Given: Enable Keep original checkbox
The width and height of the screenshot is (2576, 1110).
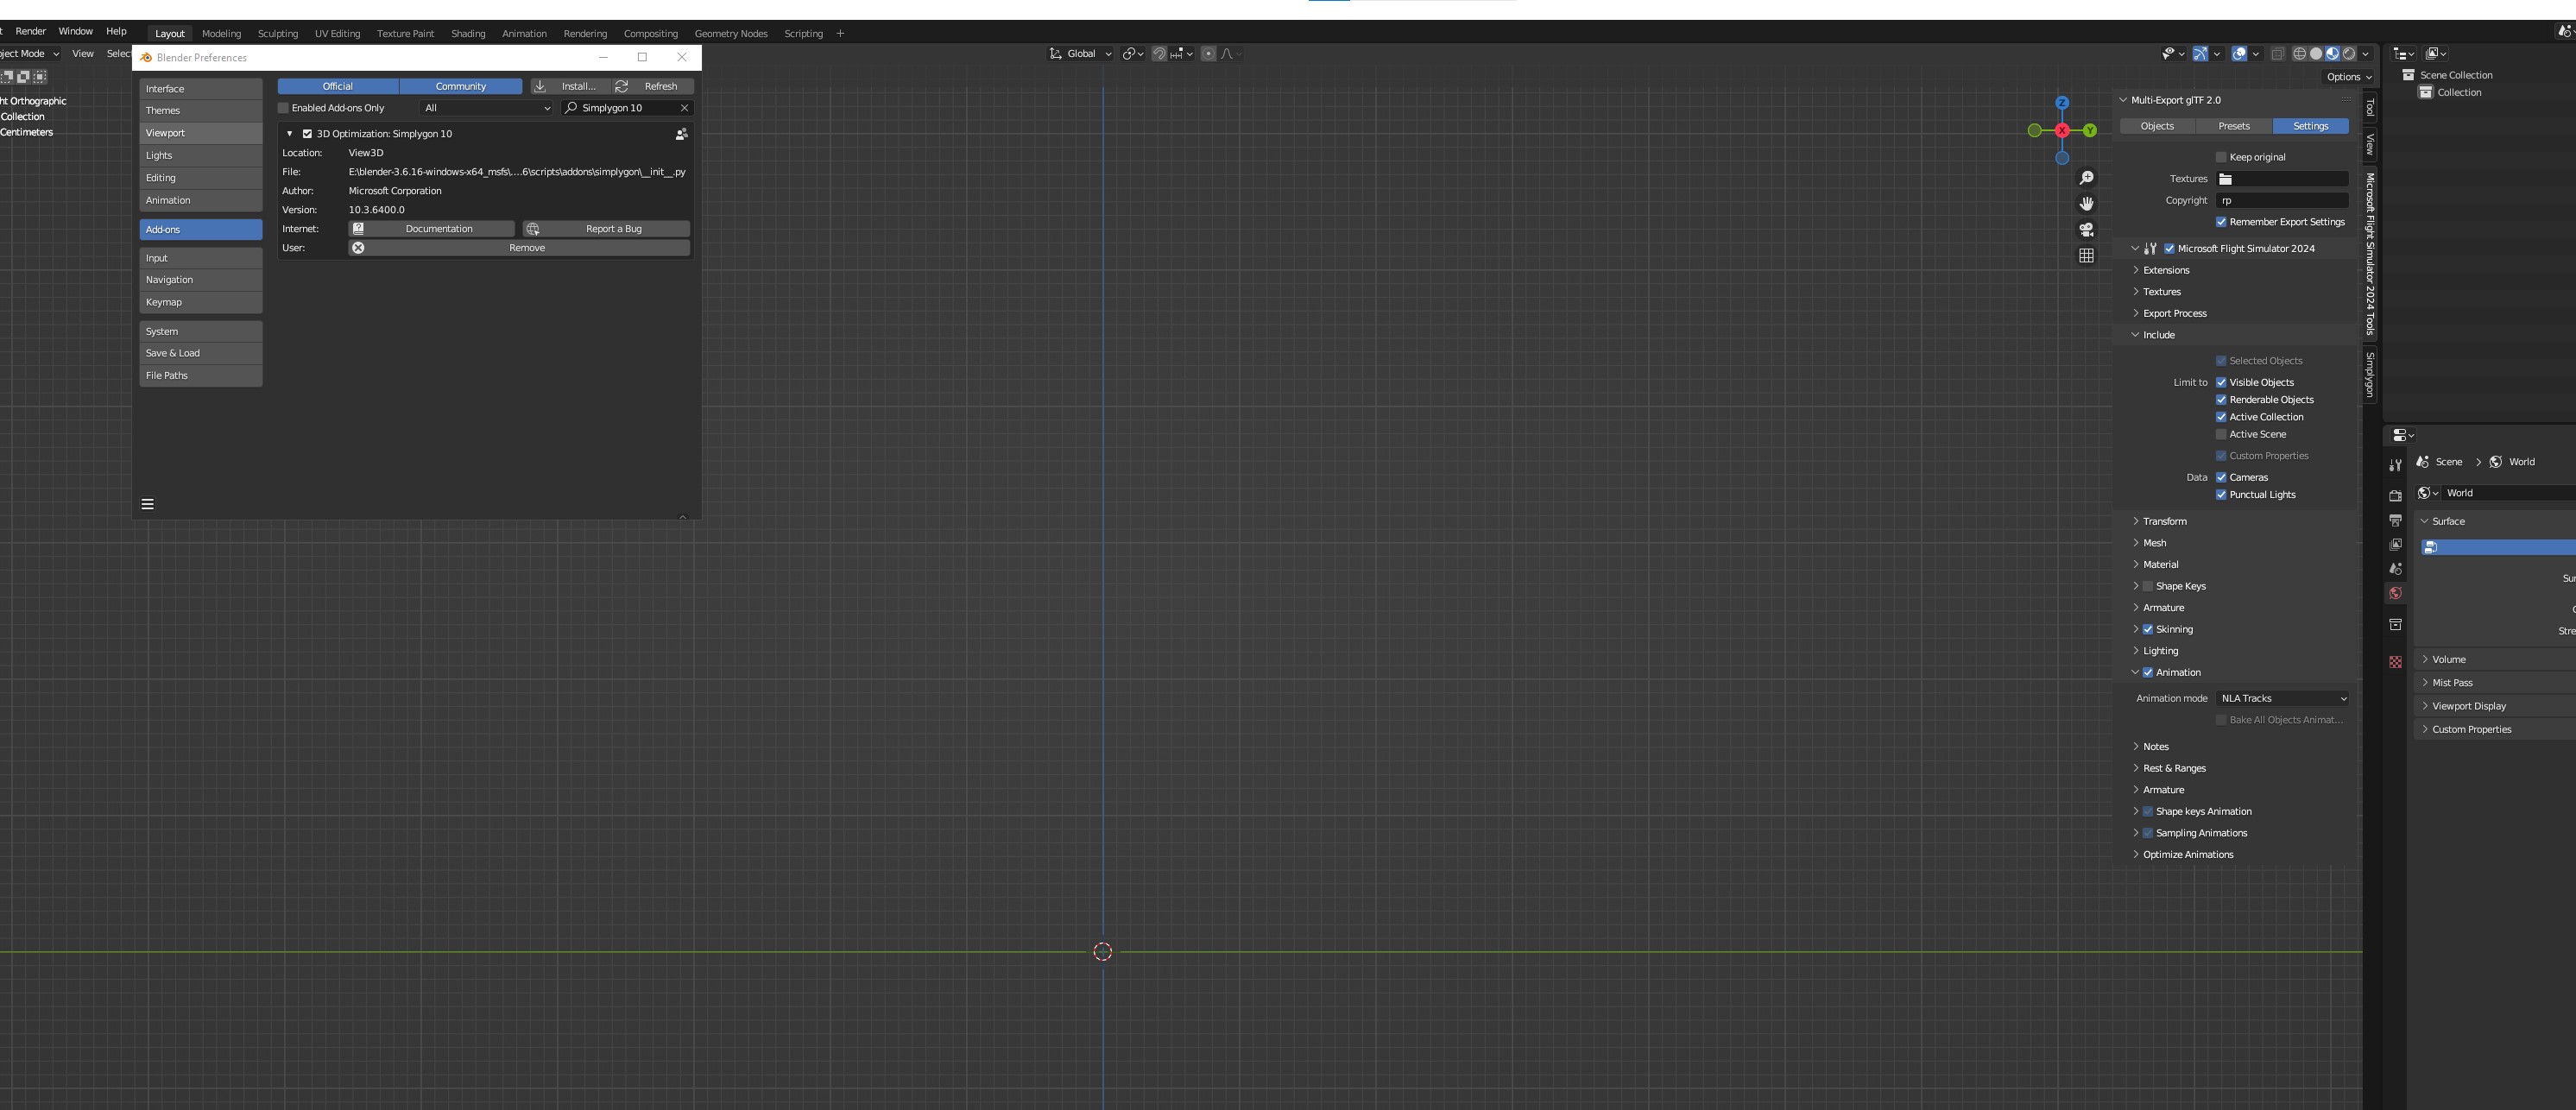Looking at the screenshot, I should [2221, 157].
